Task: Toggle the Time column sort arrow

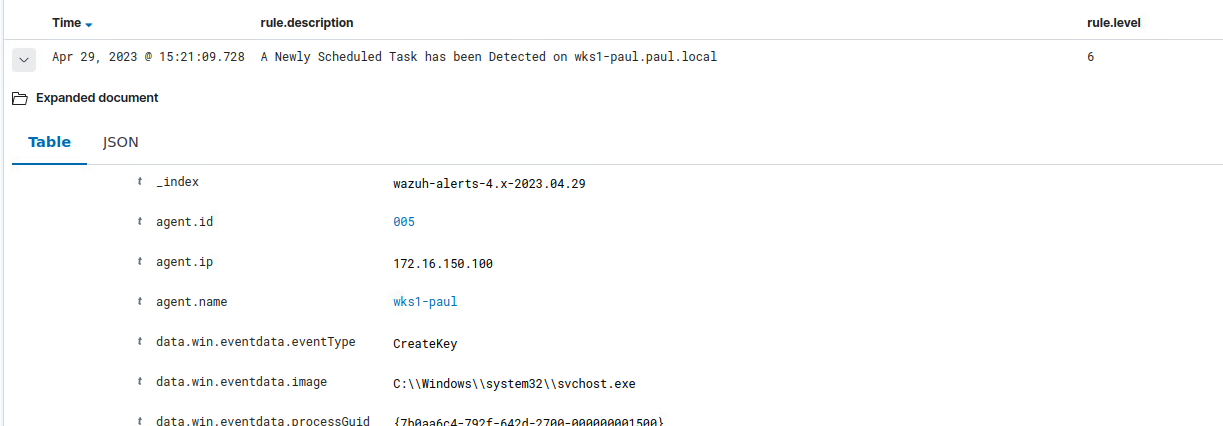Action: [x=89, y=24]
